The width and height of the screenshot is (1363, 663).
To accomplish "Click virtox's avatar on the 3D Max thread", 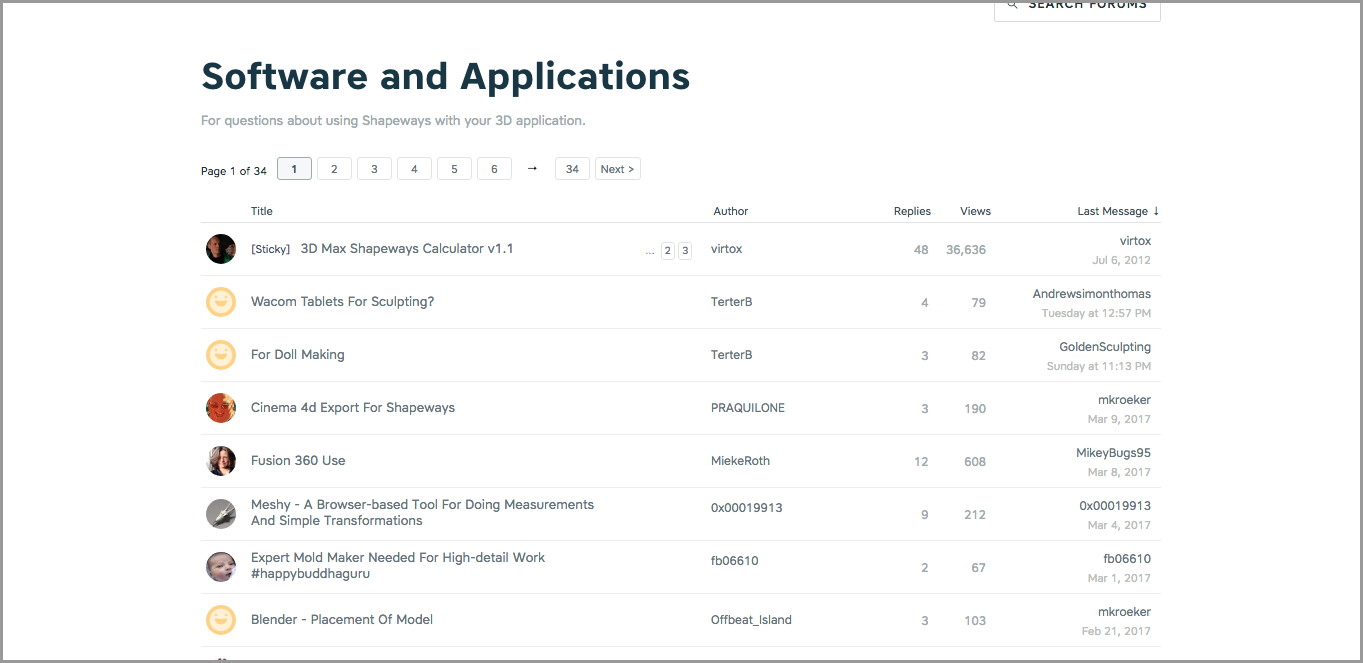I will pos(221,249).
